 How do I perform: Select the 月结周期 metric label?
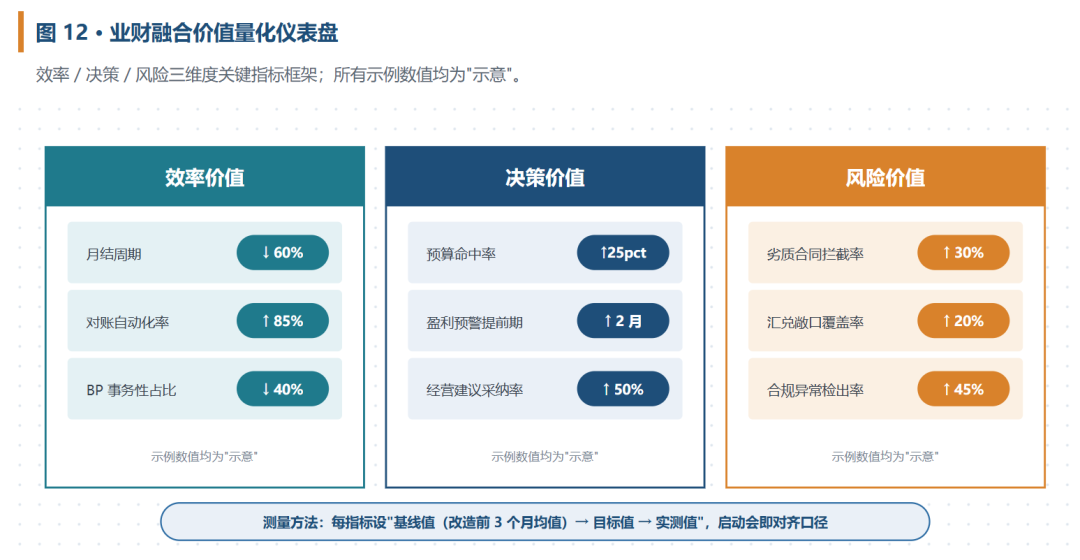tap(114, 254)
